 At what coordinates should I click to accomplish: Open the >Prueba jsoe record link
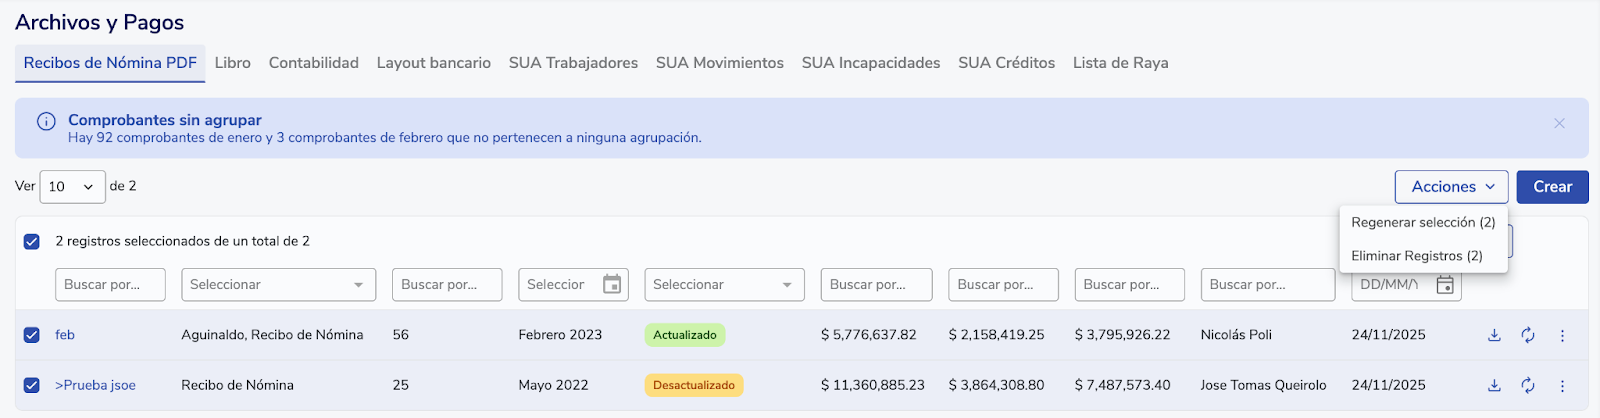tap(95, 385)
